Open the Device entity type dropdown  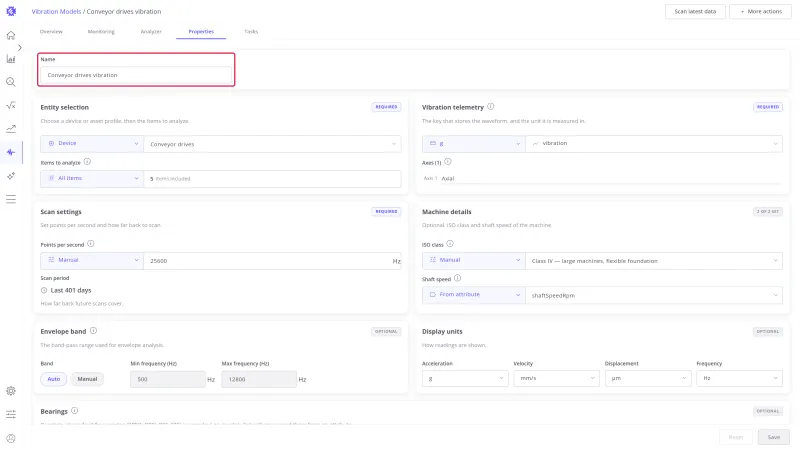pos(92,144)
